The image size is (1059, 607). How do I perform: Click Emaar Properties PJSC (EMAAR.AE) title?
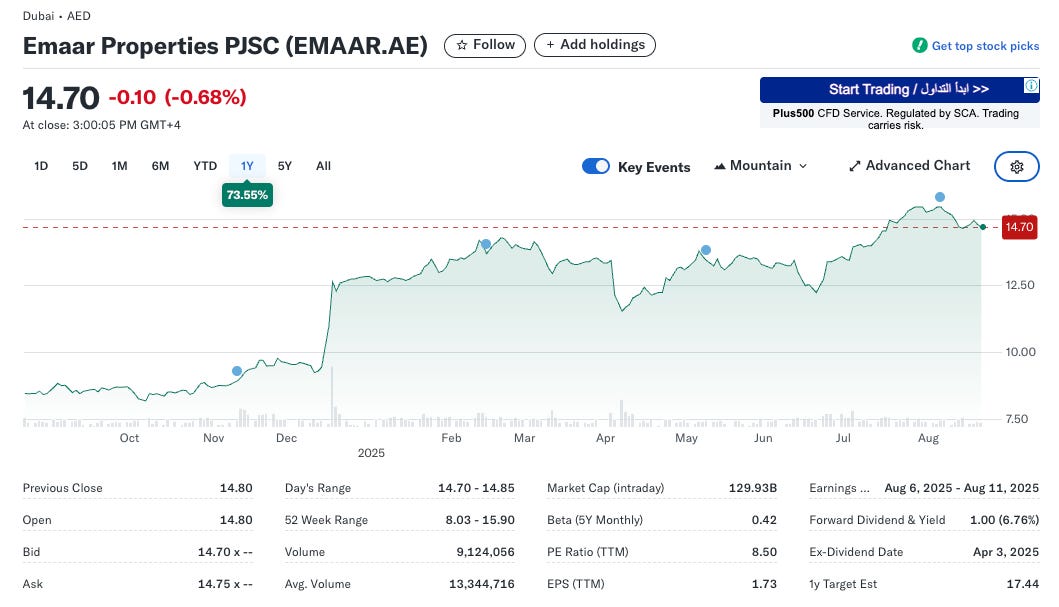225,46
